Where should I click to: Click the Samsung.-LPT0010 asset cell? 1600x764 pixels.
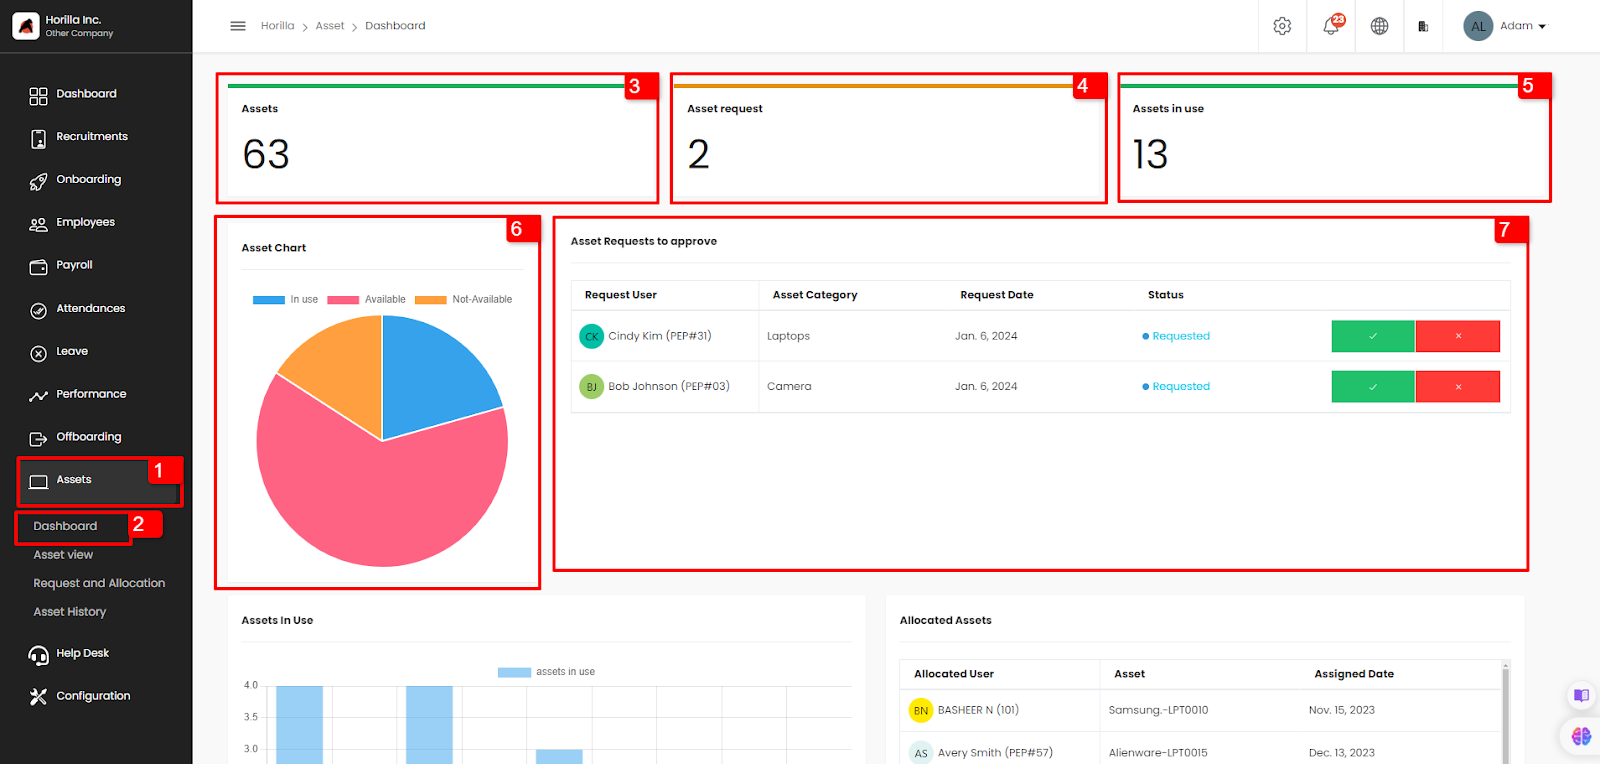(1158, 711)
